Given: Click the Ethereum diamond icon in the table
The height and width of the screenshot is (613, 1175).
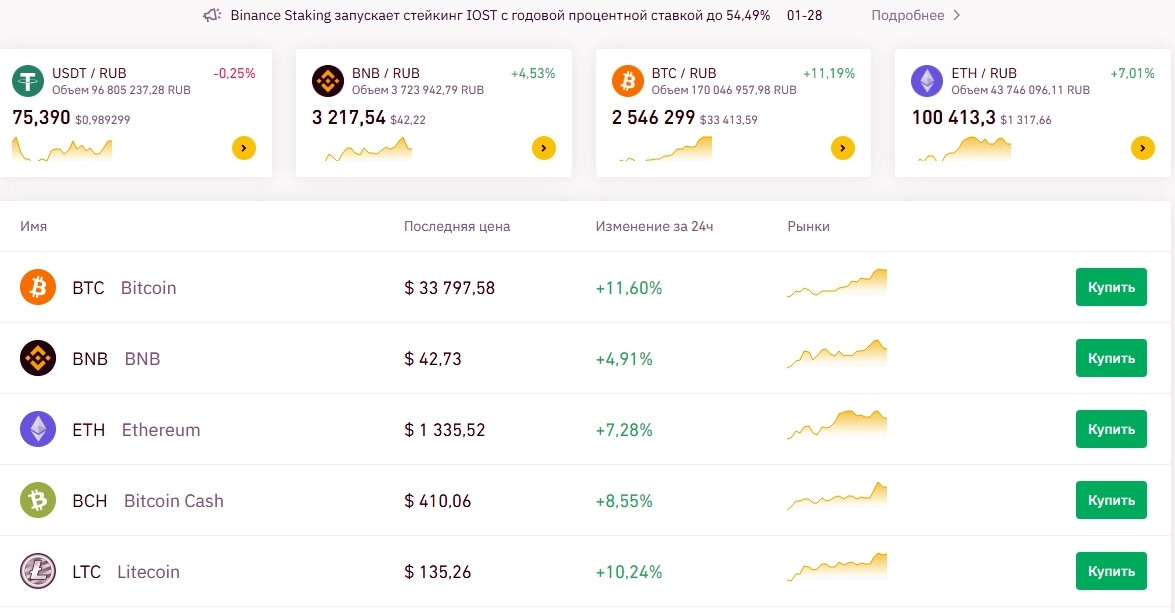Looking at the screenshot, I should point(38,430).
